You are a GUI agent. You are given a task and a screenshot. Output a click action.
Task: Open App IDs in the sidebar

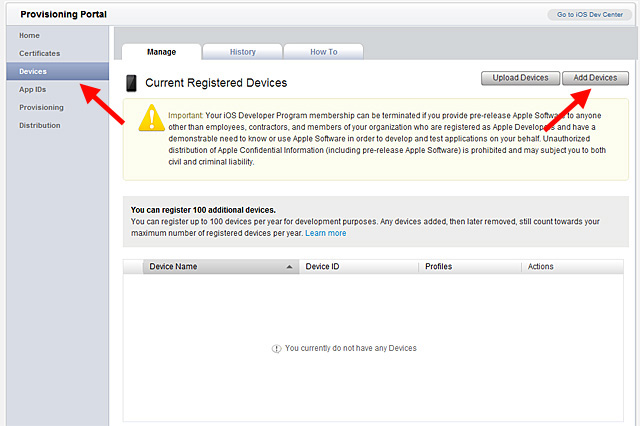(x=33, y=89)
